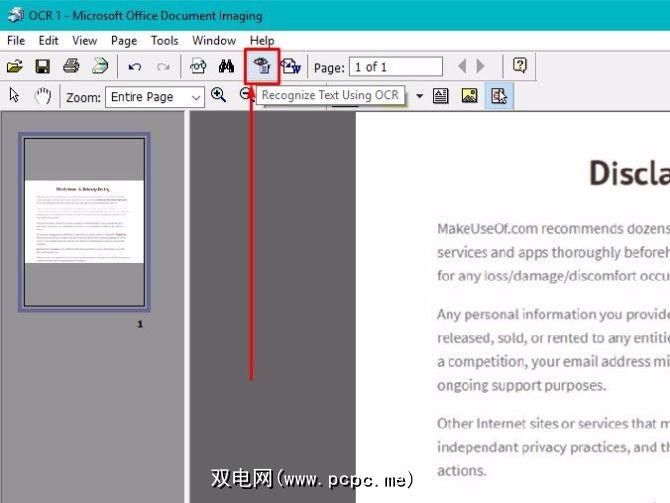The width and height of the screenshot is (670, 503).
Task: Click the text 'Other Internet sites or services'
Action: [532, 424]
